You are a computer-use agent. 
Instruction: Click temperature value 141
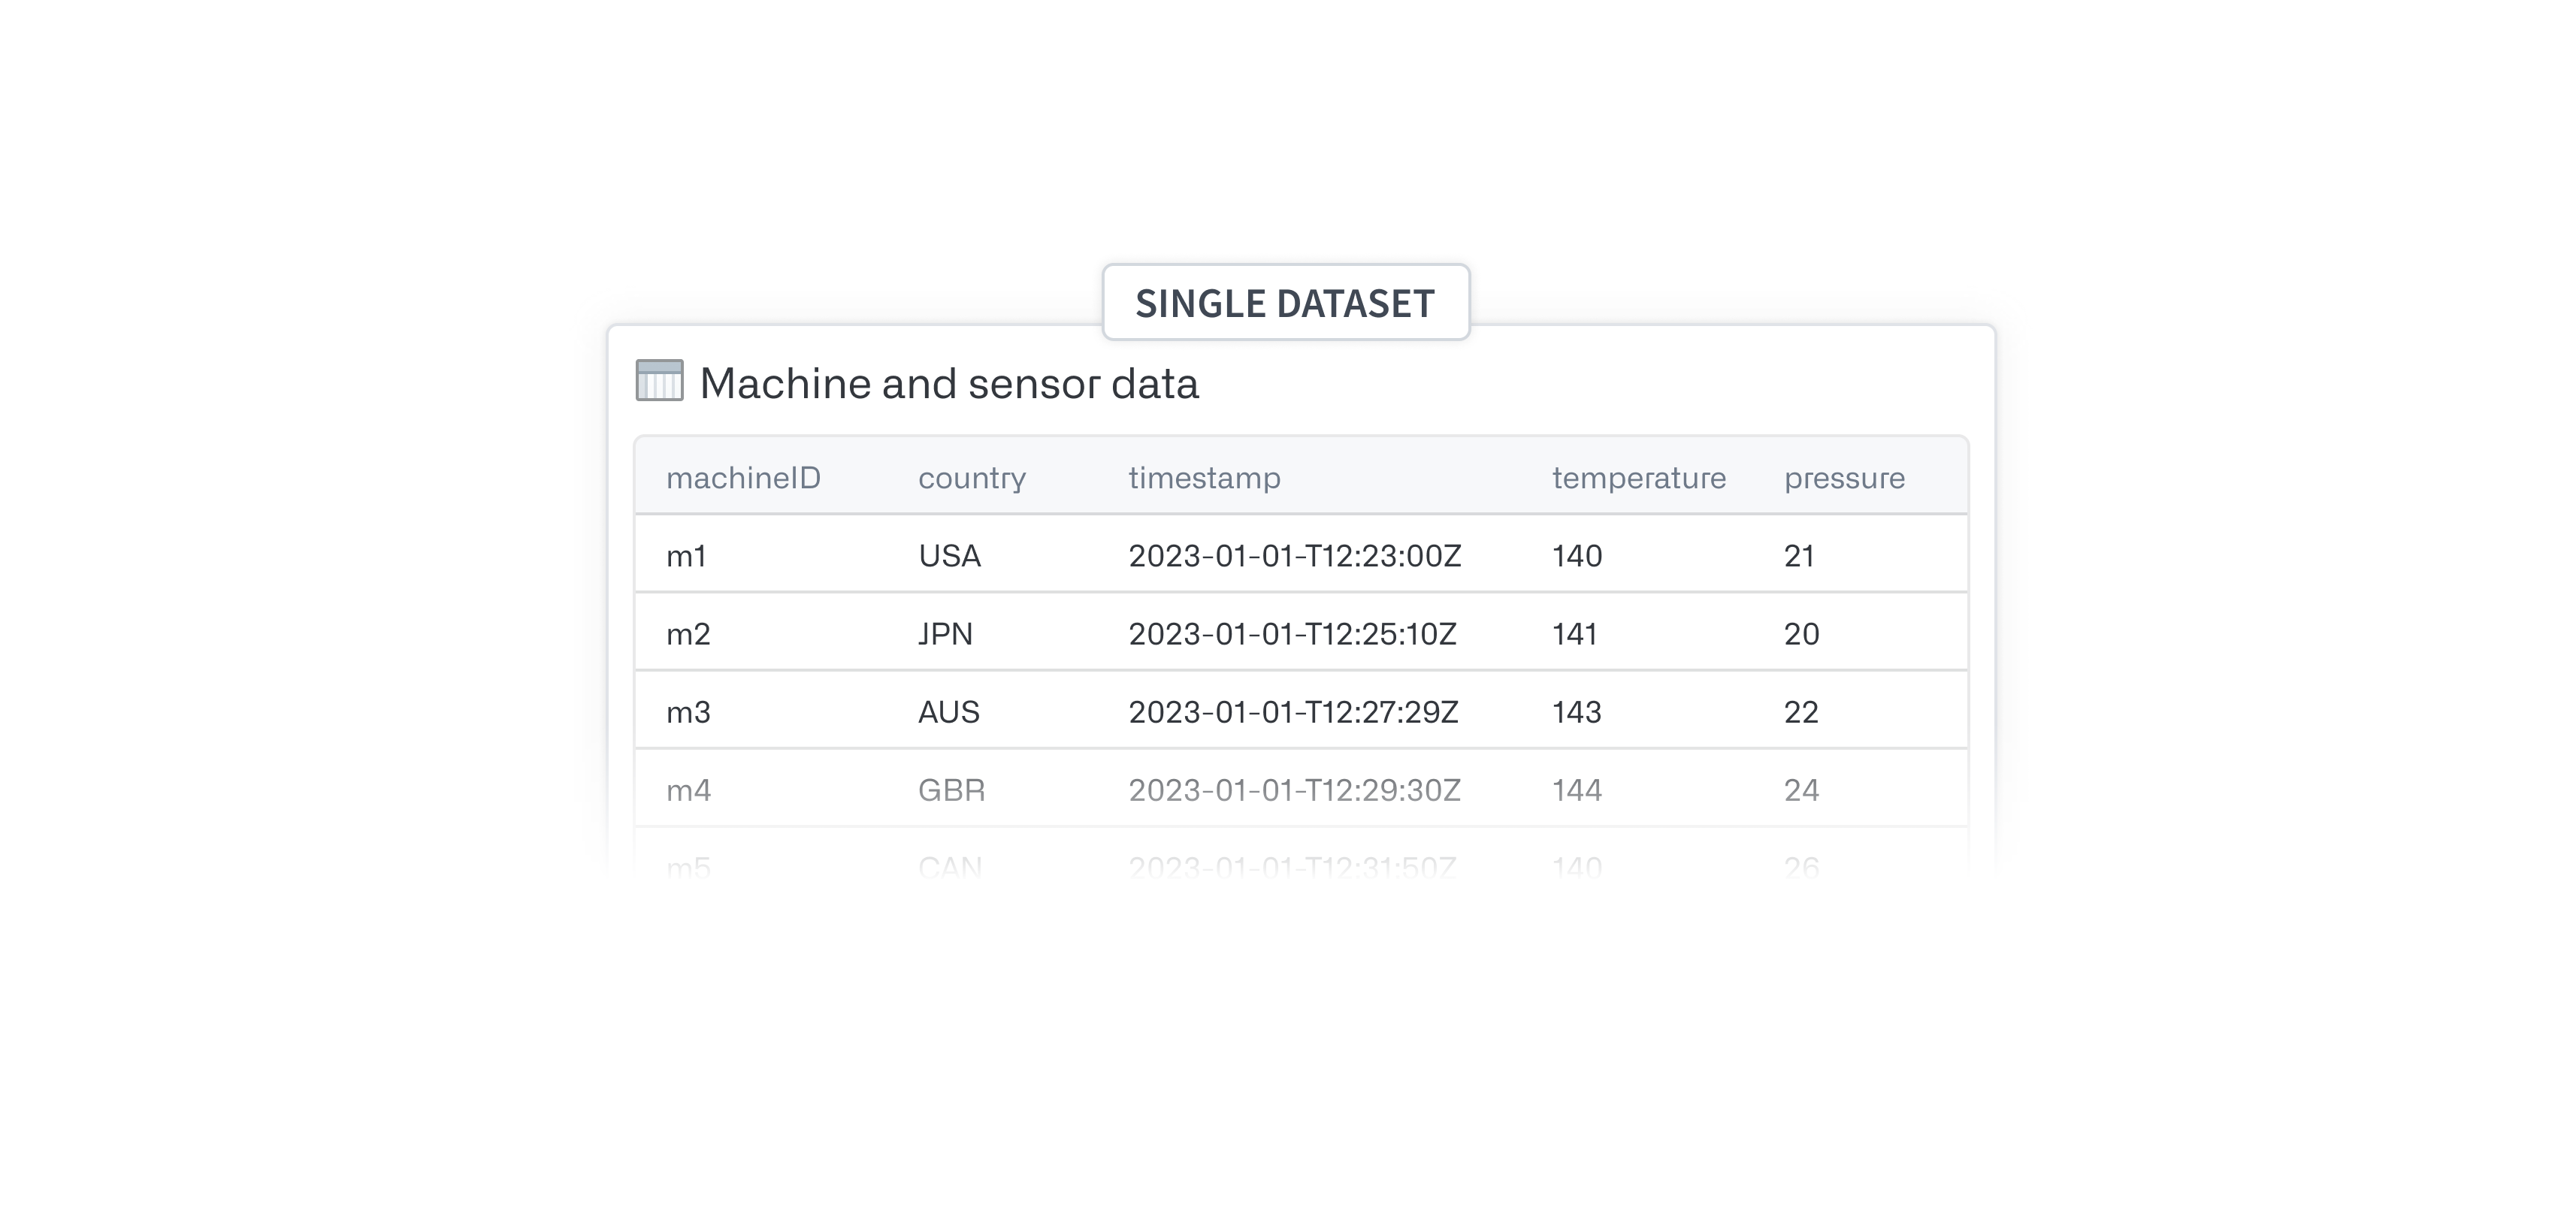coord(1575,634)
